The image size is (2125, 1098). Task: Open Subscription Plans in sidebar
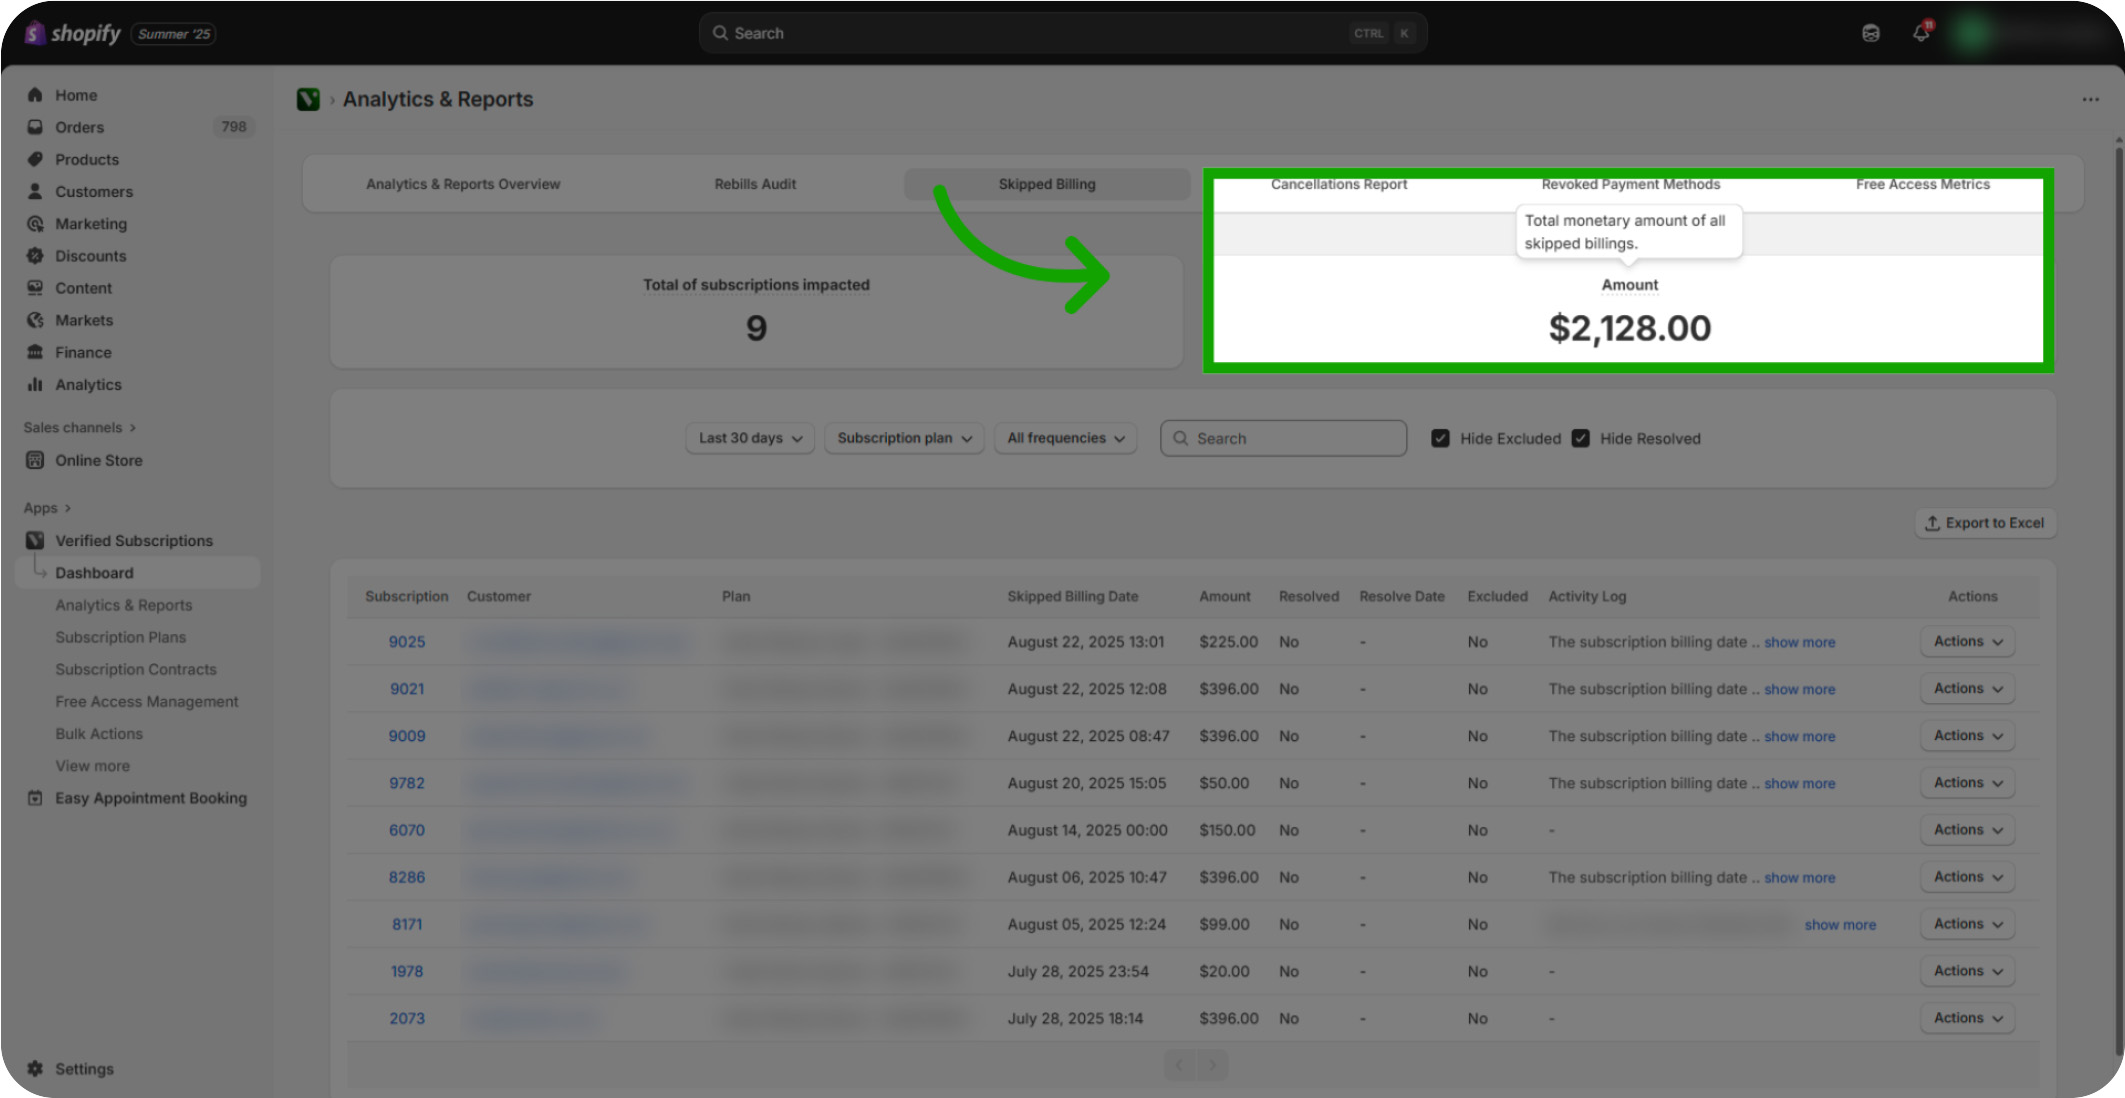[x=120, y=637]
